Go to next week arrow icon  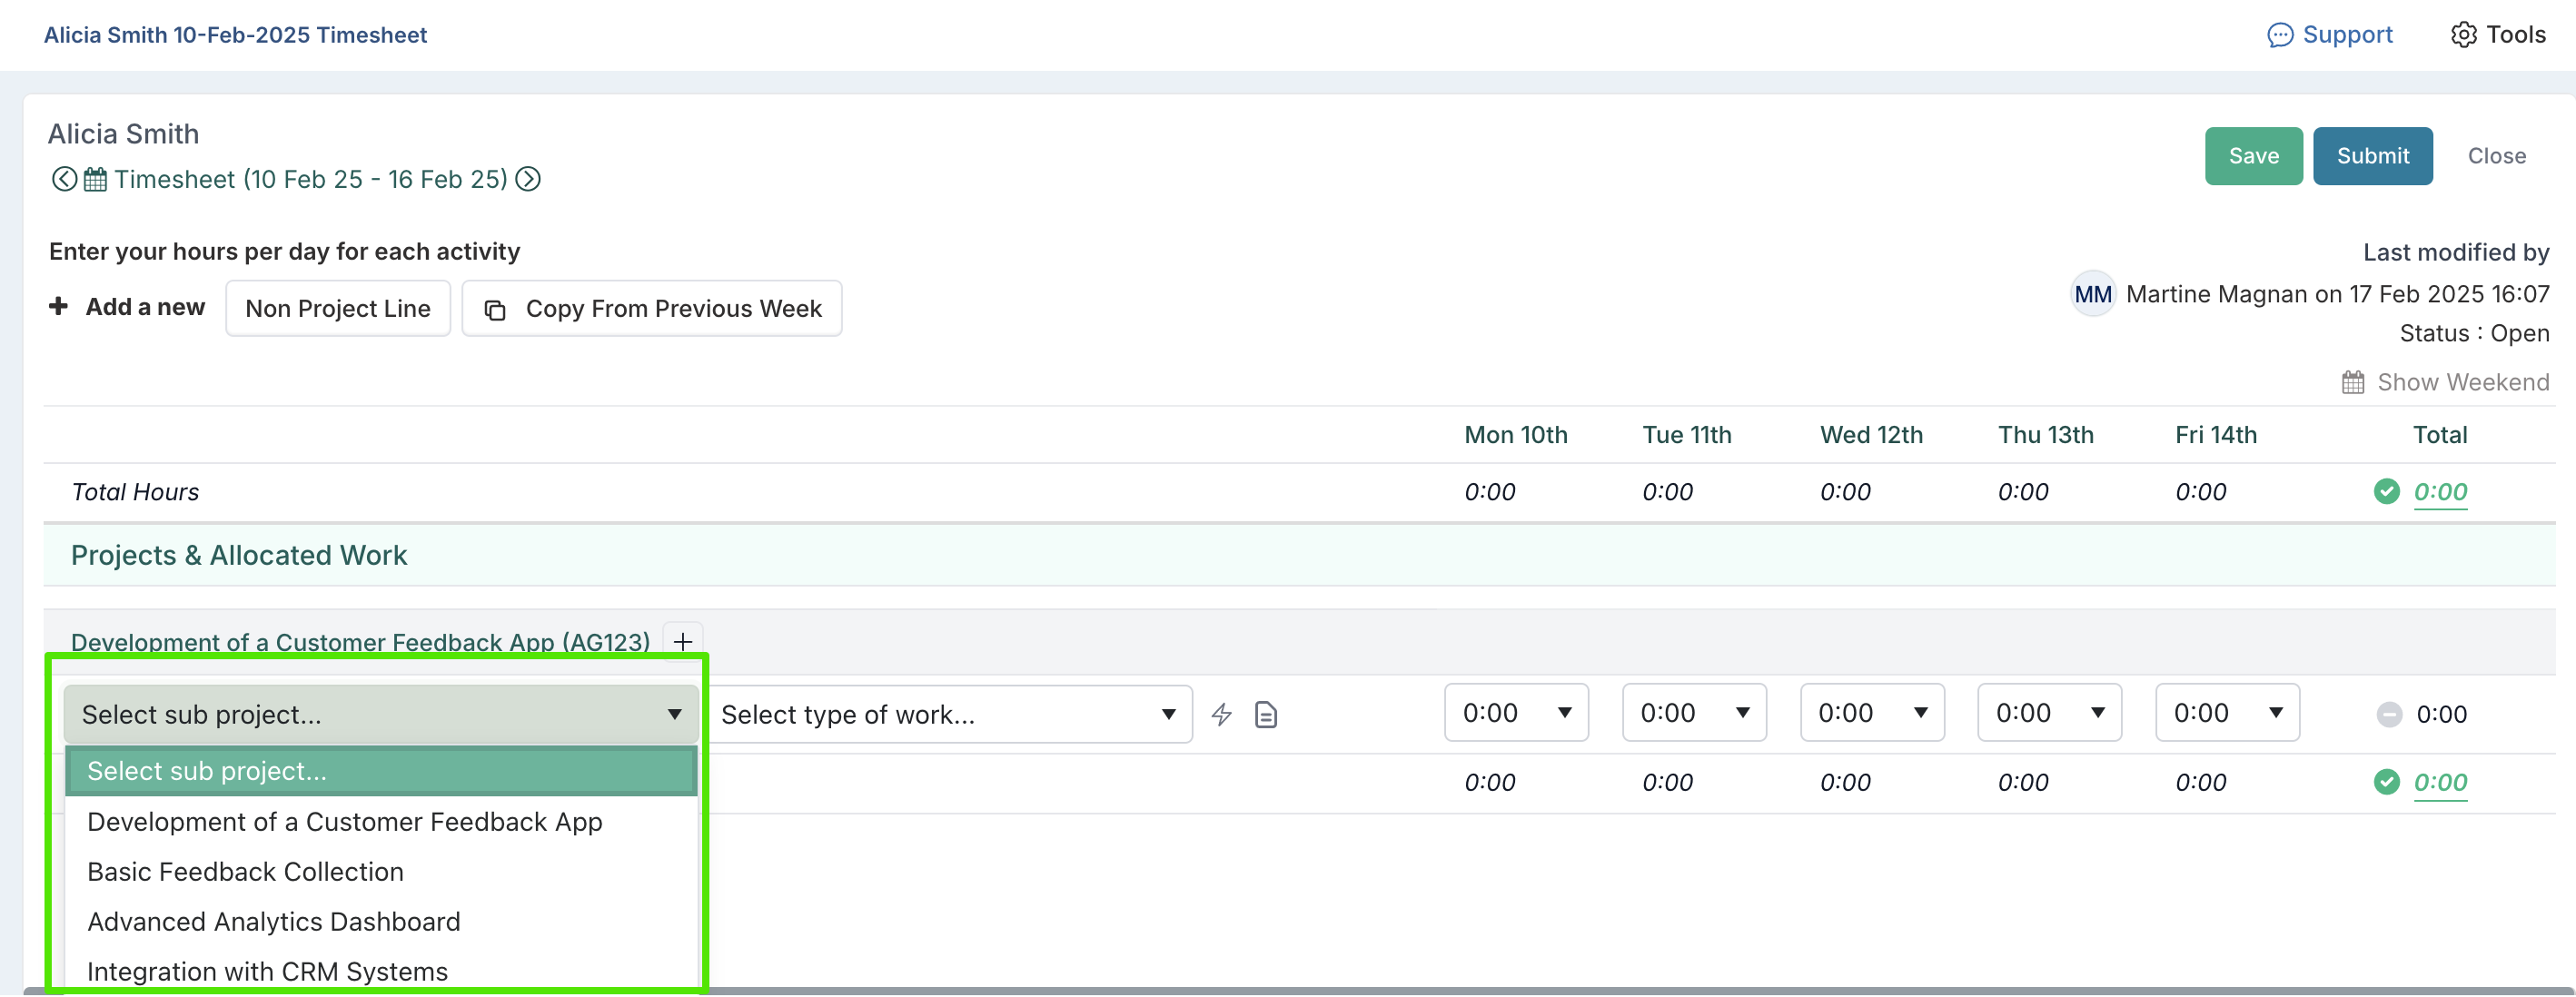528,179
